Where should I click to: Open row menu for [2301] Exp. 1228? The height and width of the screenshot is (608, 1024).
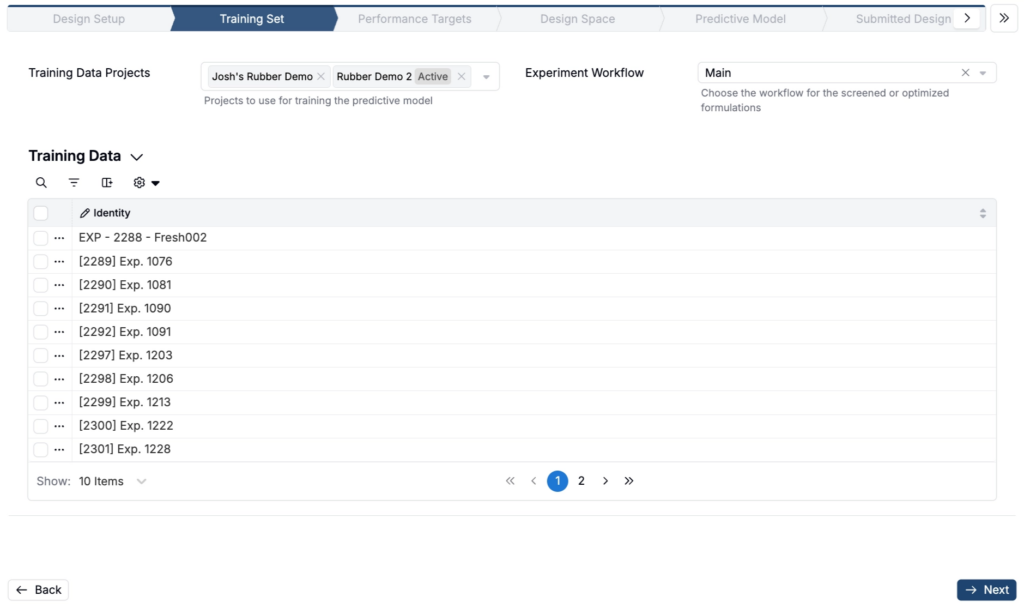(59, 449)
